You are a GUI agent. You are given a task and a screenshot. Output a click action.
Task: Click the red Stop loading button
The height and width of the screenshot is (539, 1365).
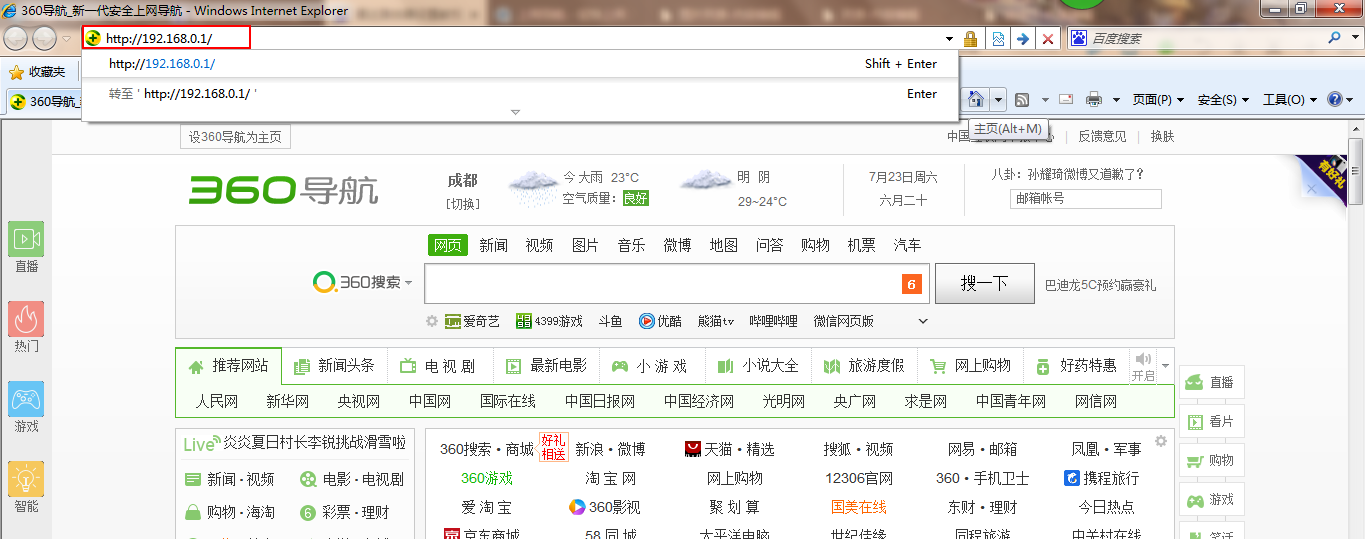point(1047,38)
